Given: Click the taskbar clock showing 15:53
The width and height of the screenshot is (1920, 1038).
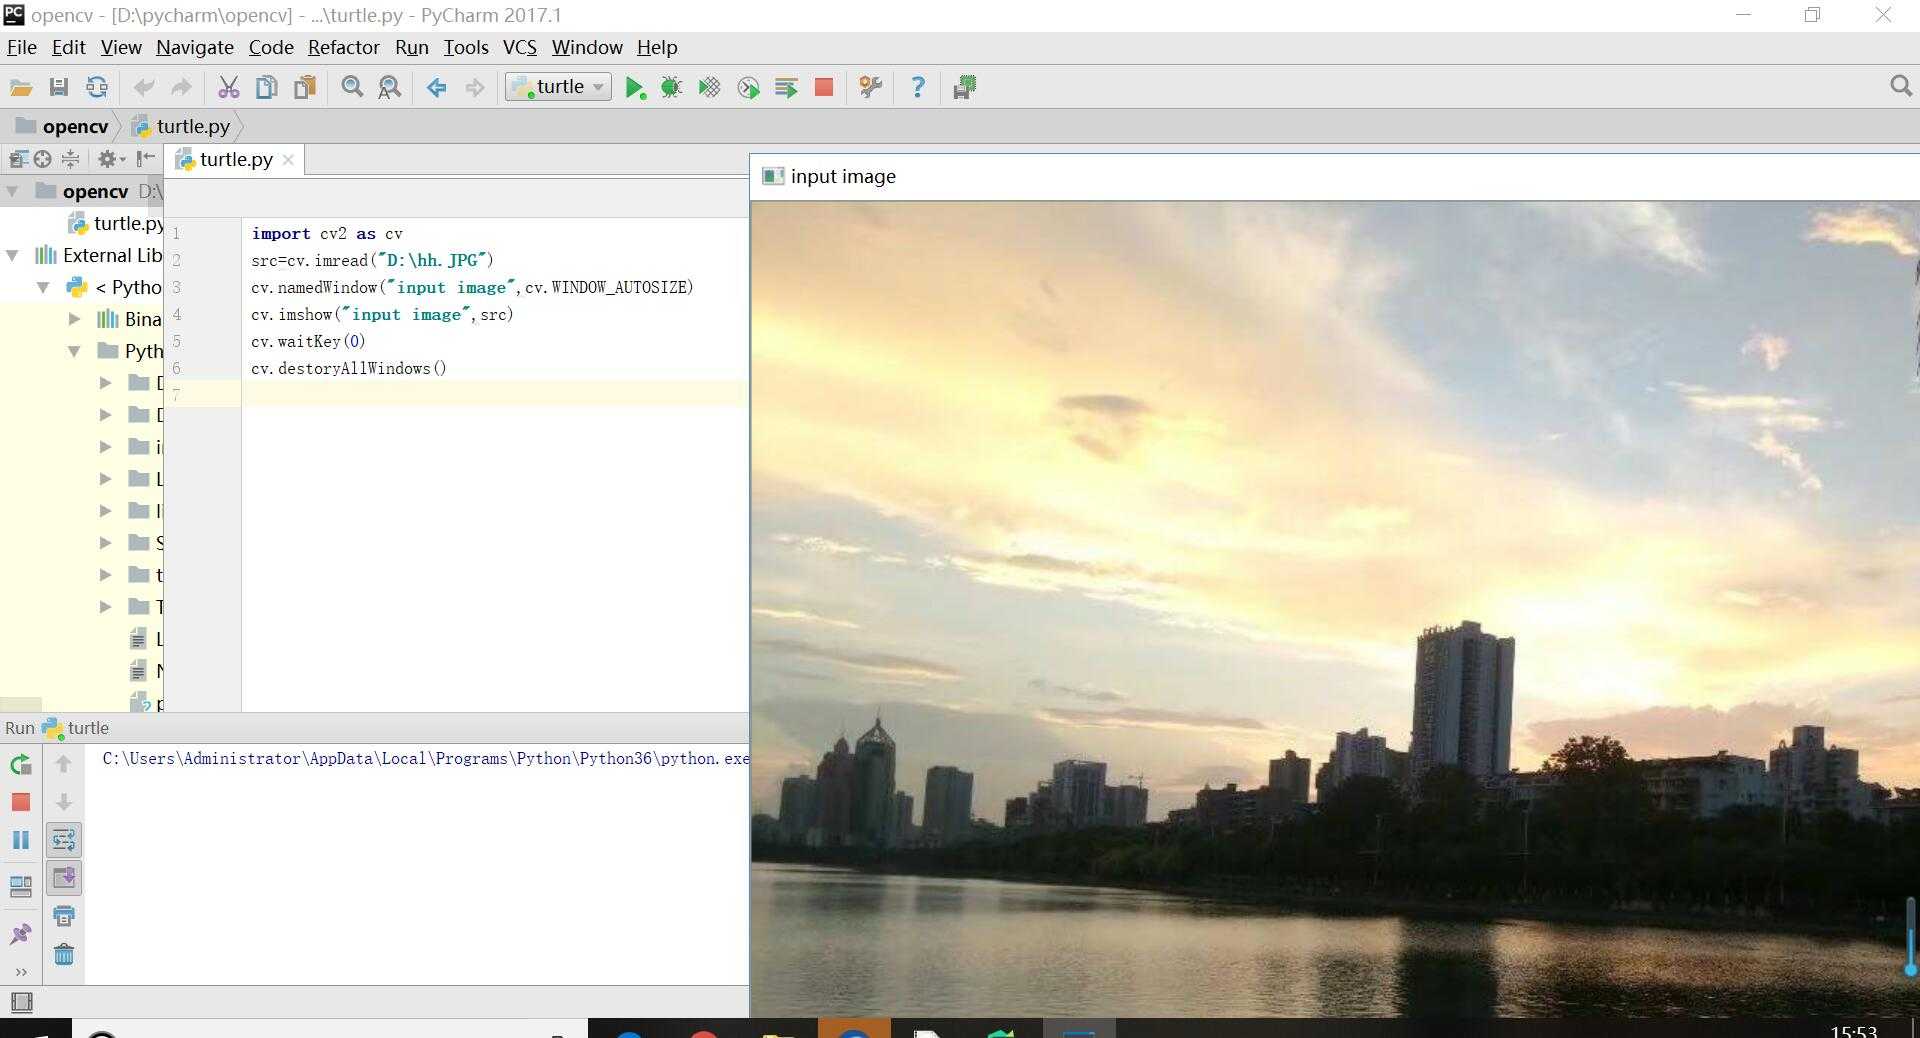Looking at the screenshot, I should click(x=1853, y=1030).
